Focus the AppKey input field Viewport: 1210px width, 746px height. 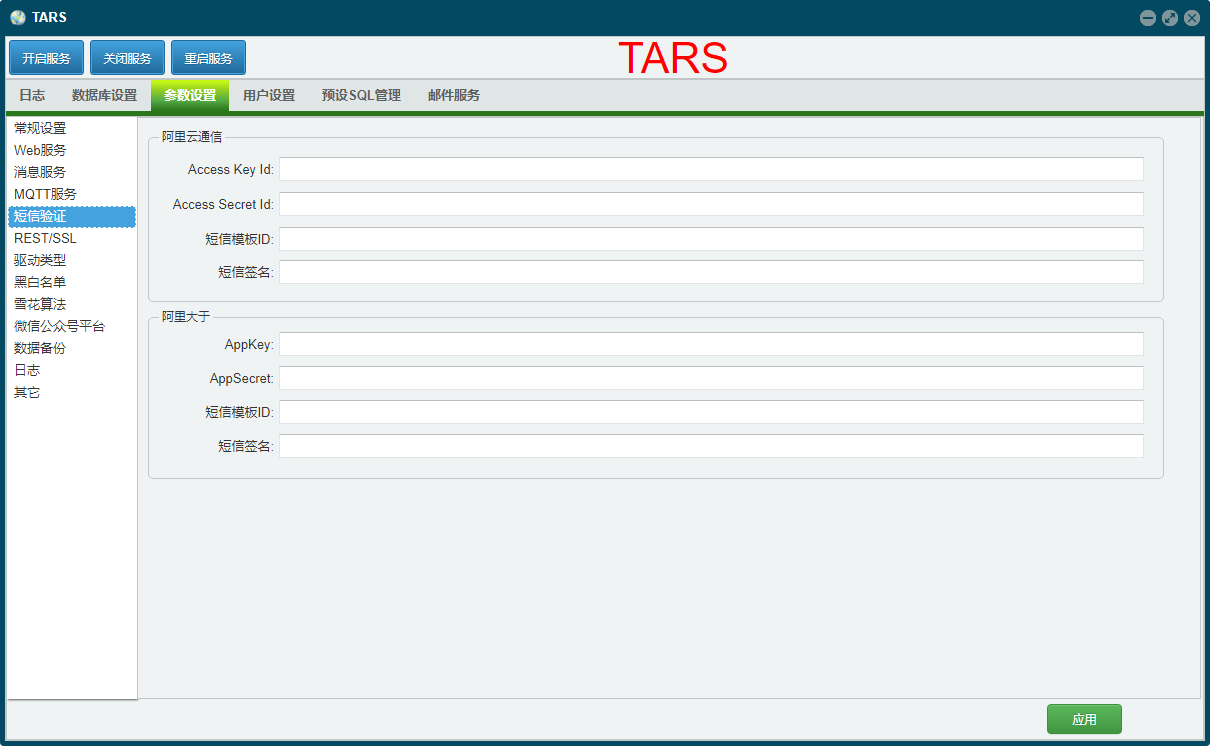711,344
